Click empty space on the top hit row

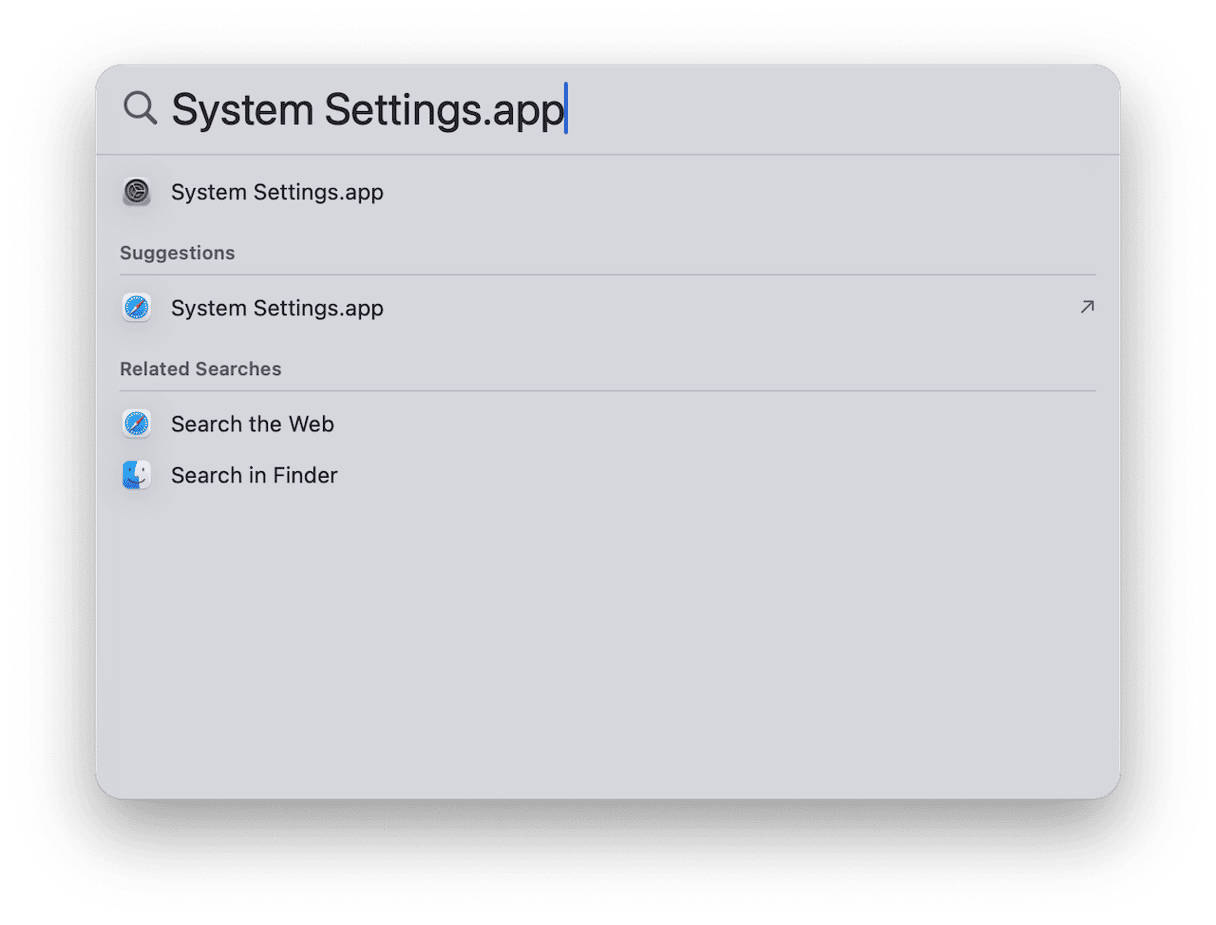pyautogui.click(x=740, y=192)
